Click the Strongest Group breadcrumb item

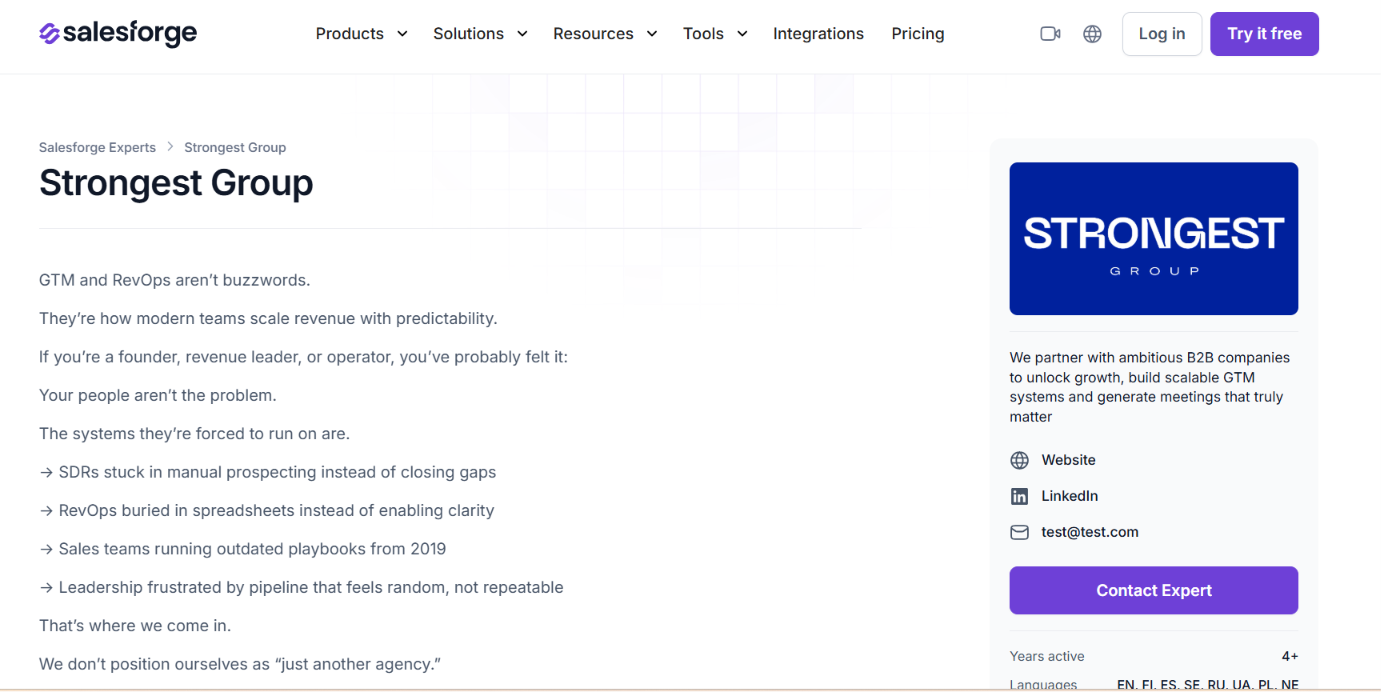(x=235, y=147)
